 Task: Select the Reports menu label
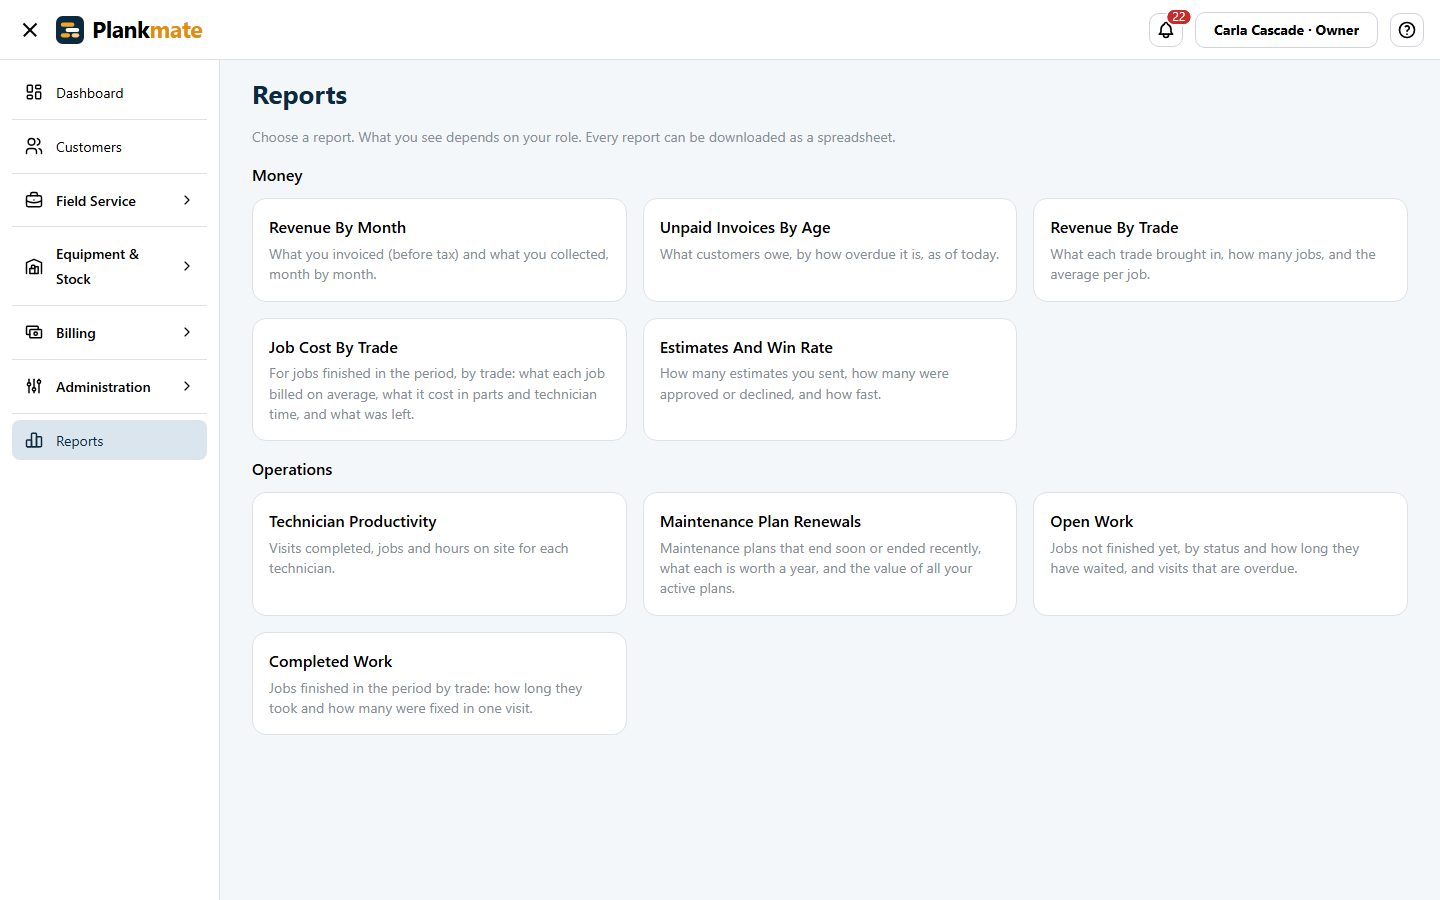tap(80, 441)
